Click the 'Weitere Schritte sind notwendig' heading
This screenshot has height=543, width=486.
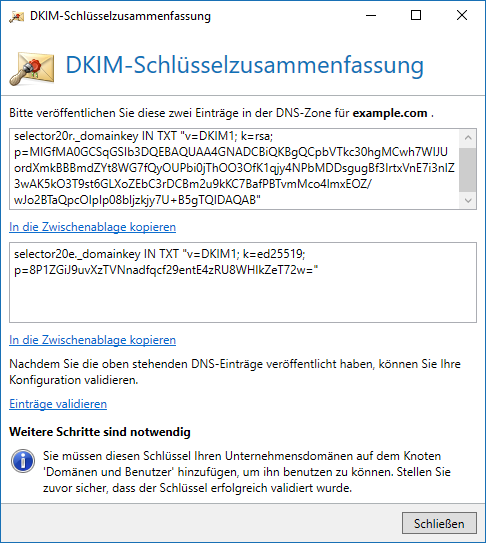(x=100, y=432)
